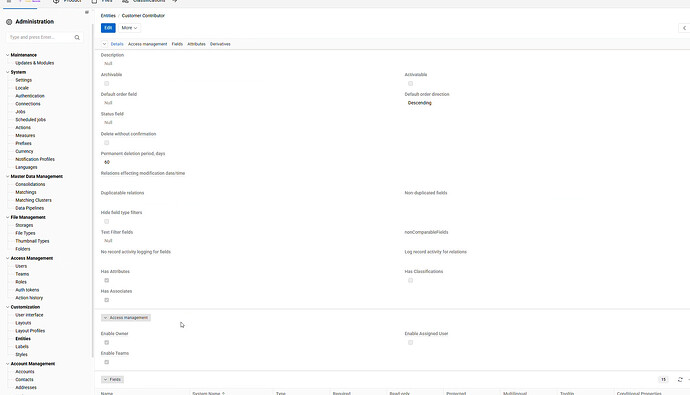Screen dimensions: 690x395
Task: Toggle the Has Associates checkbox
Action: 106,300
